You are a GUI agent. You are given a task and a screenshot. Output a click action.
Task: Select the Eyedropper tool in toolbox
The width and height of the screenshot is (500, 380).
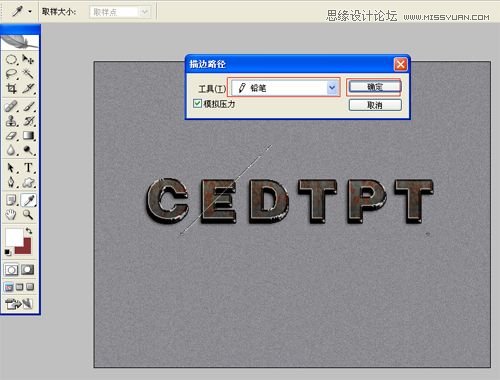pyautogui.click(x=29, y=200)
